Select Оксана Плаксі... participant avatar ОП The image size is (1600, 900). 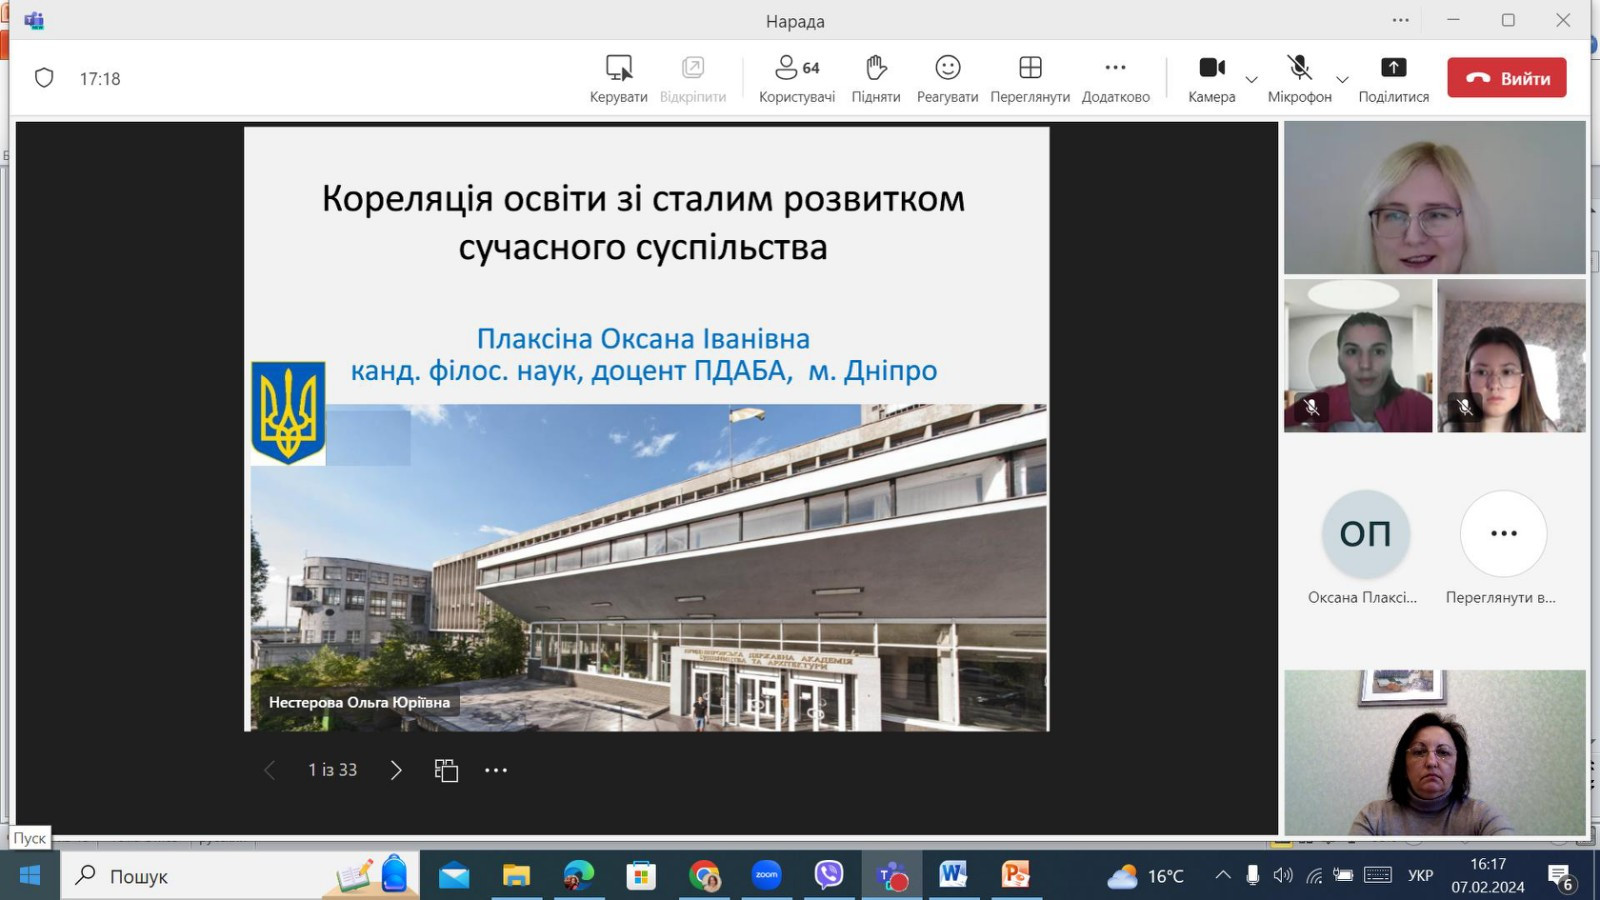(1364, 534)
